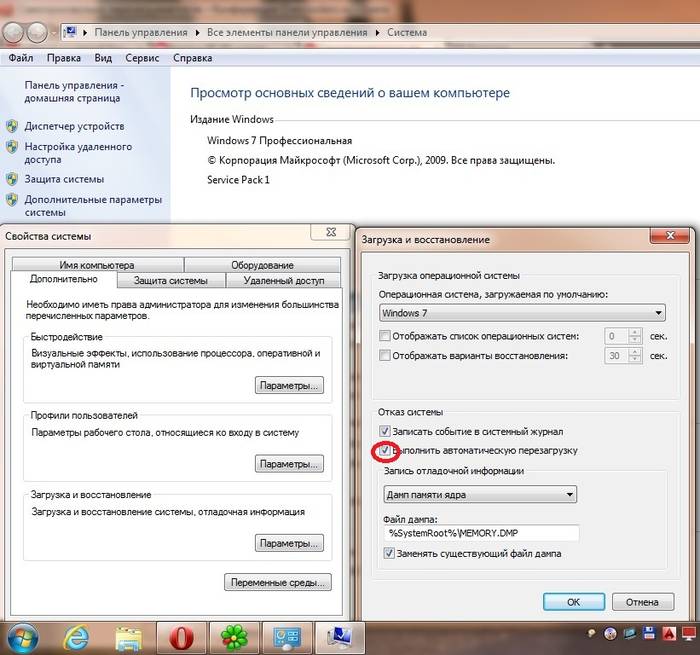Open the Windows Start menu orb

tap(22, 636)
